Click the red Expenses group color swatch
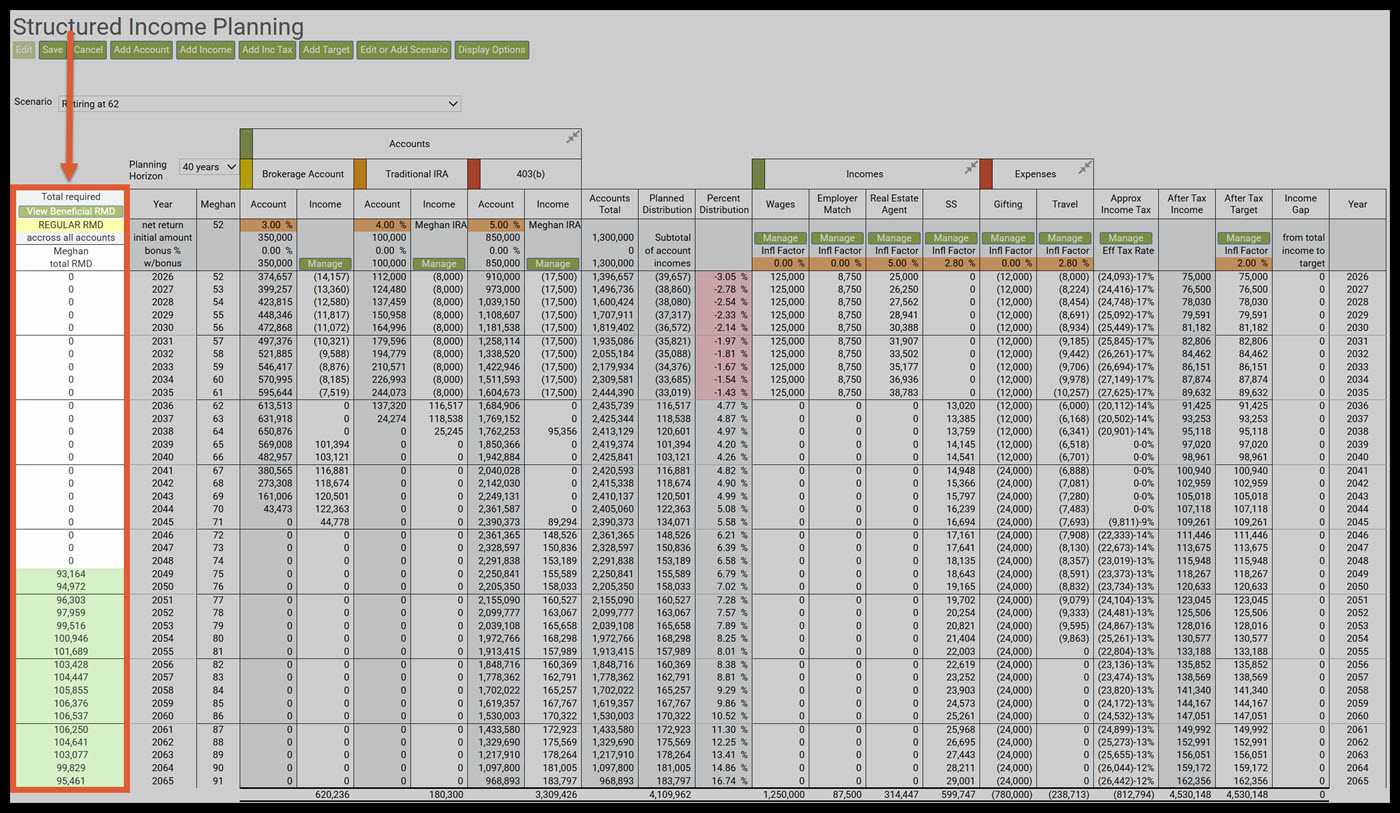Screen dimensions: 1400x813 (986, 173)
